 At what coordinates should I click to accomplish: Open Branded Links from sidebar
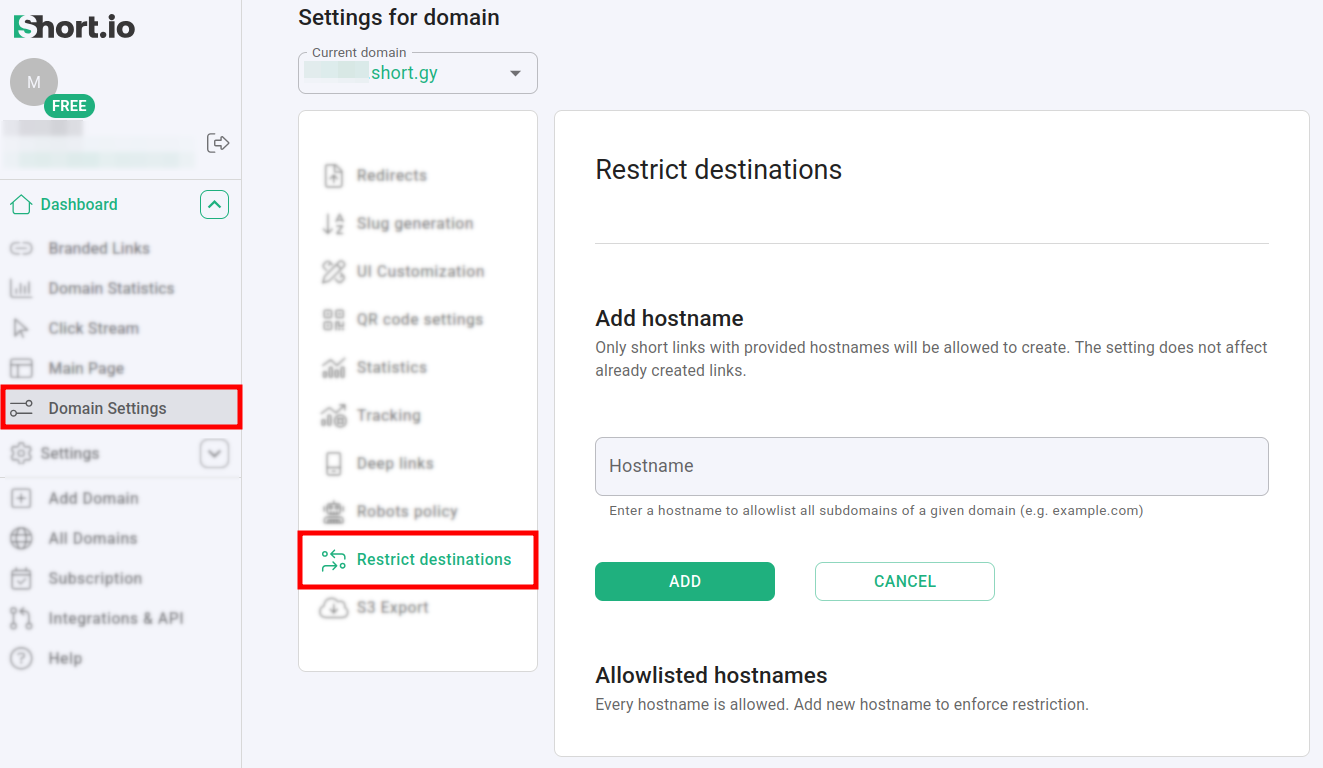[x=98, y=248]
